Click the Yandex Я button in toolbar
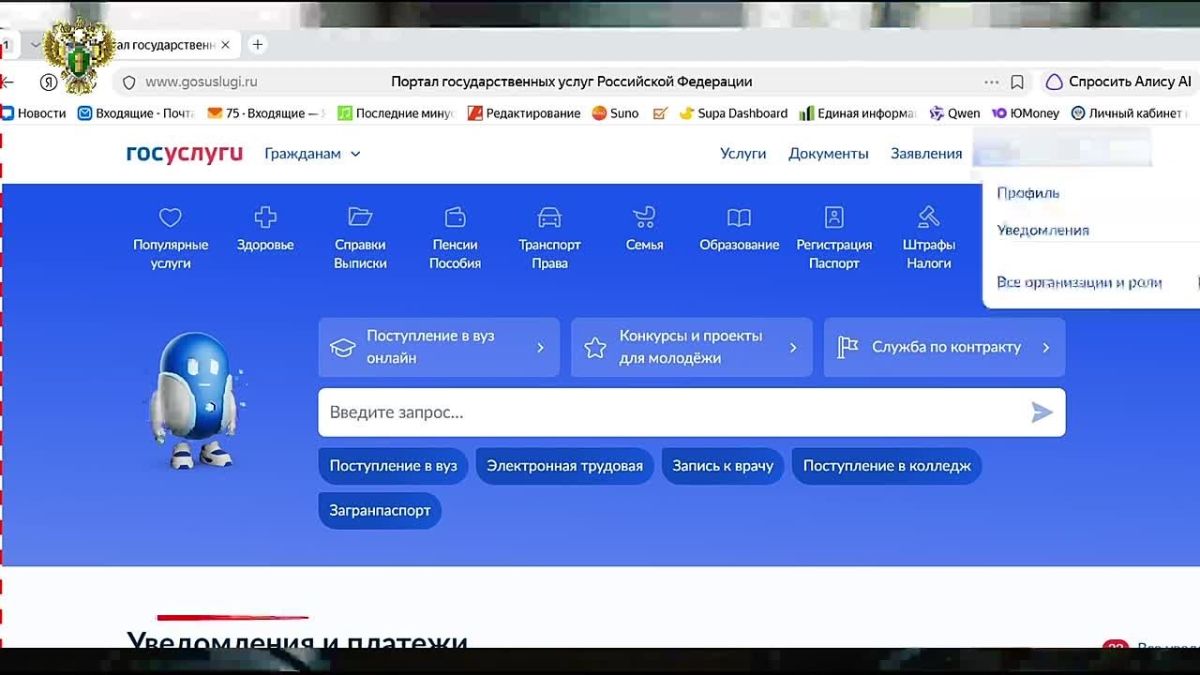The image size is (1200, 675). 48,82
